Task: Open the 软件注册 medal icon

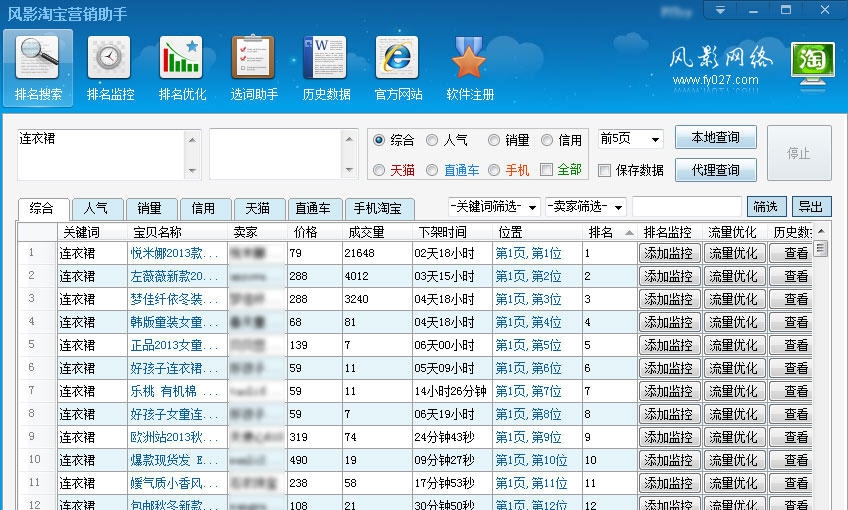Action: (x=469, y=58)
